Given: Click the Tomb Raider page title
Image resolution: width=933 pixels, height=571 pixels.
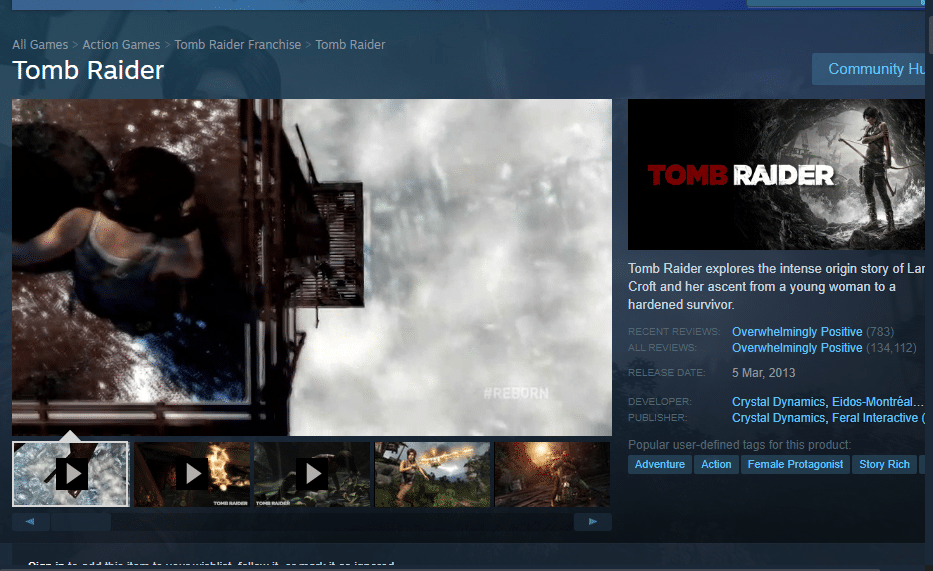Looking at the screenshot, I should pyautogui.click(x=88, y=70).
